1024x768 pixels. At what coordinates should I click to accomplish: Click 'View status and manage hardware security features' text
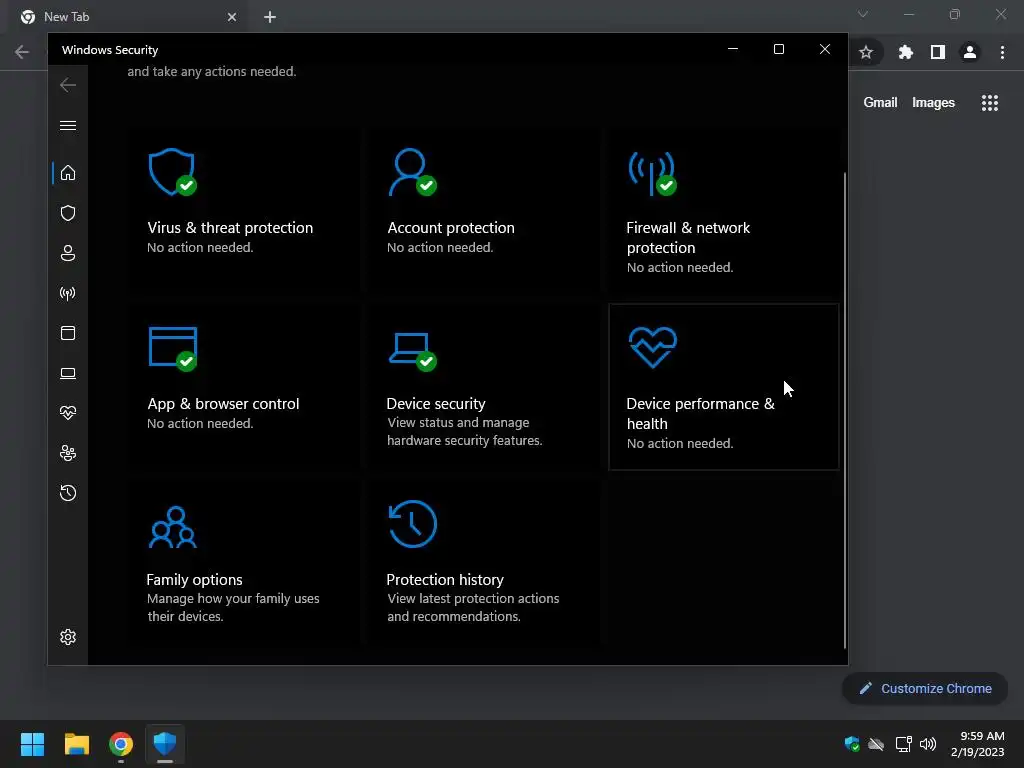click(x=464, y=432)
